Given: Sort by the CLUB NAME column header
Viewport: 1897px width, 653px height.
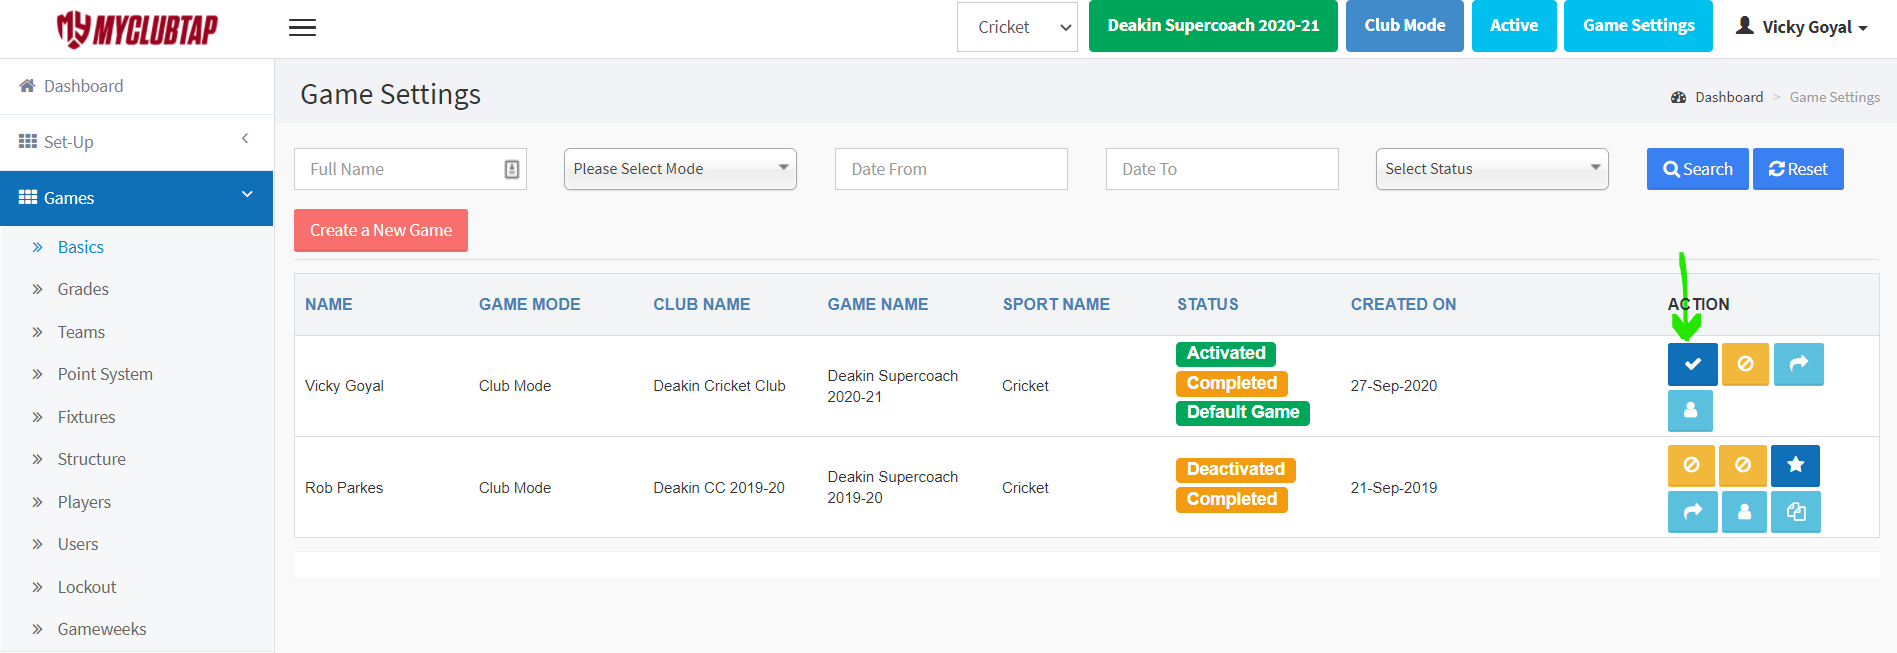Looking at the screenshot, I should click(702, 304).
